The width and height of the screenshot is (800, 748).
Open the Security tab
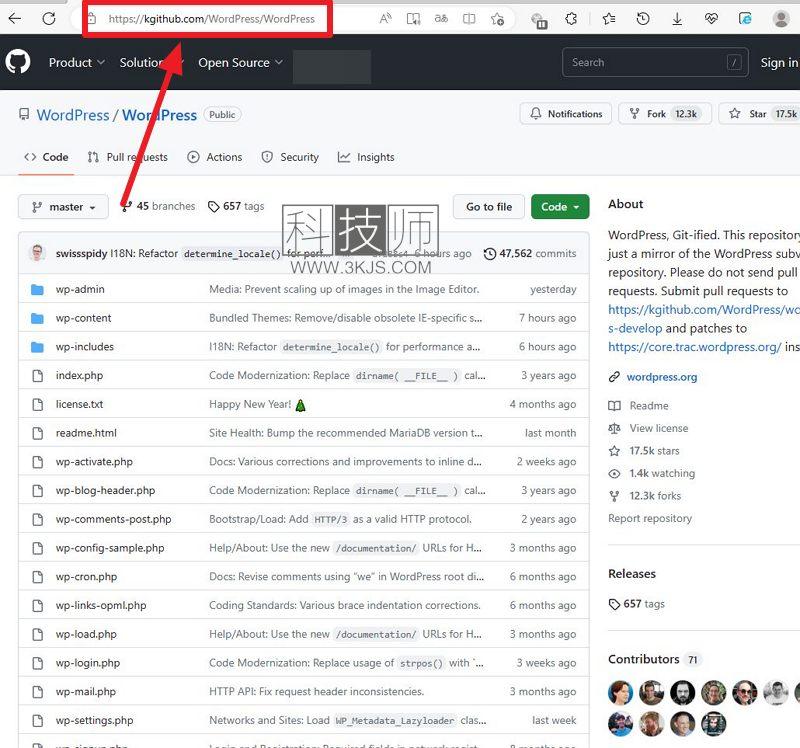[290, 157]
